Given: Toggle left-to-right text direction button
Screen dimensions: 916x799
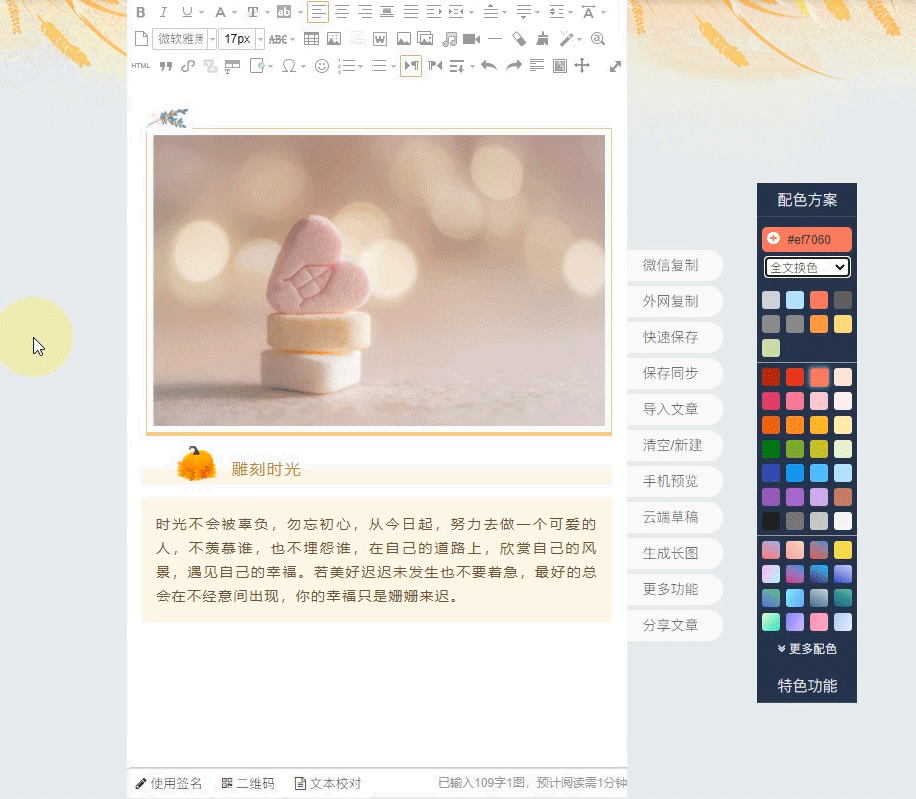Looking at the screenshot, I should click(x=410, y=66).
